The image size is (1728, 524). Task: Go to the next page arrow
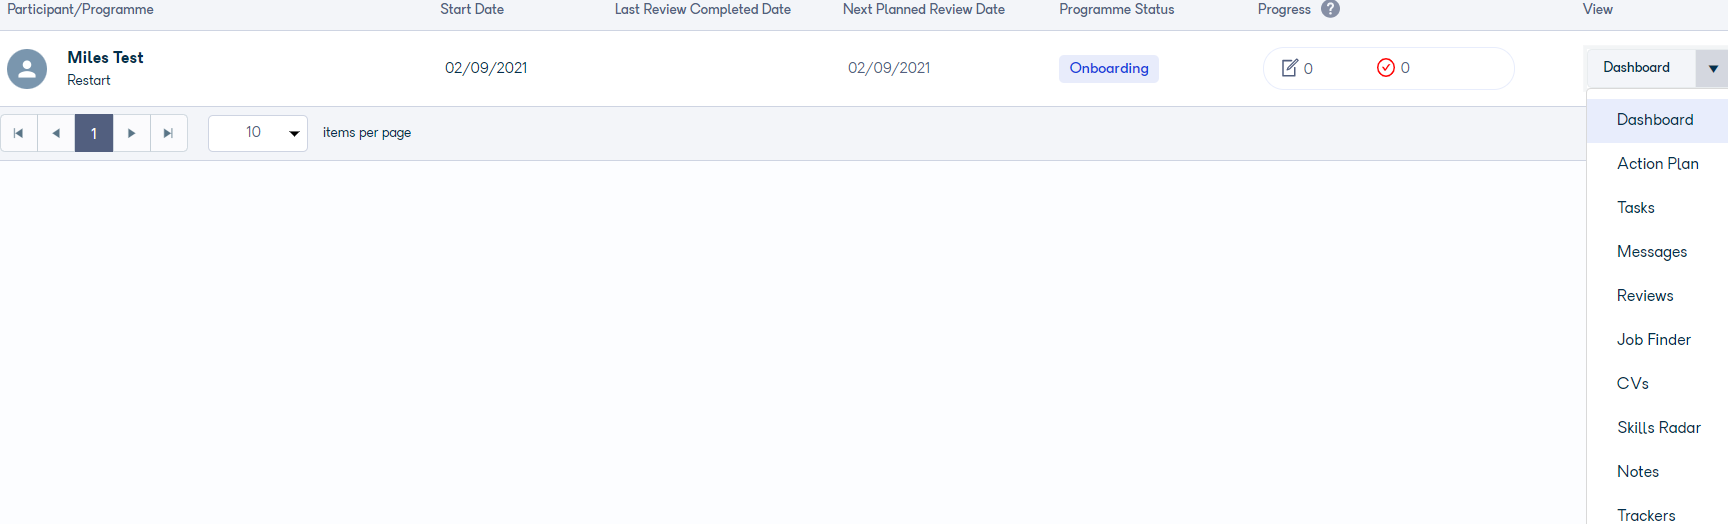tap(132, 133)
